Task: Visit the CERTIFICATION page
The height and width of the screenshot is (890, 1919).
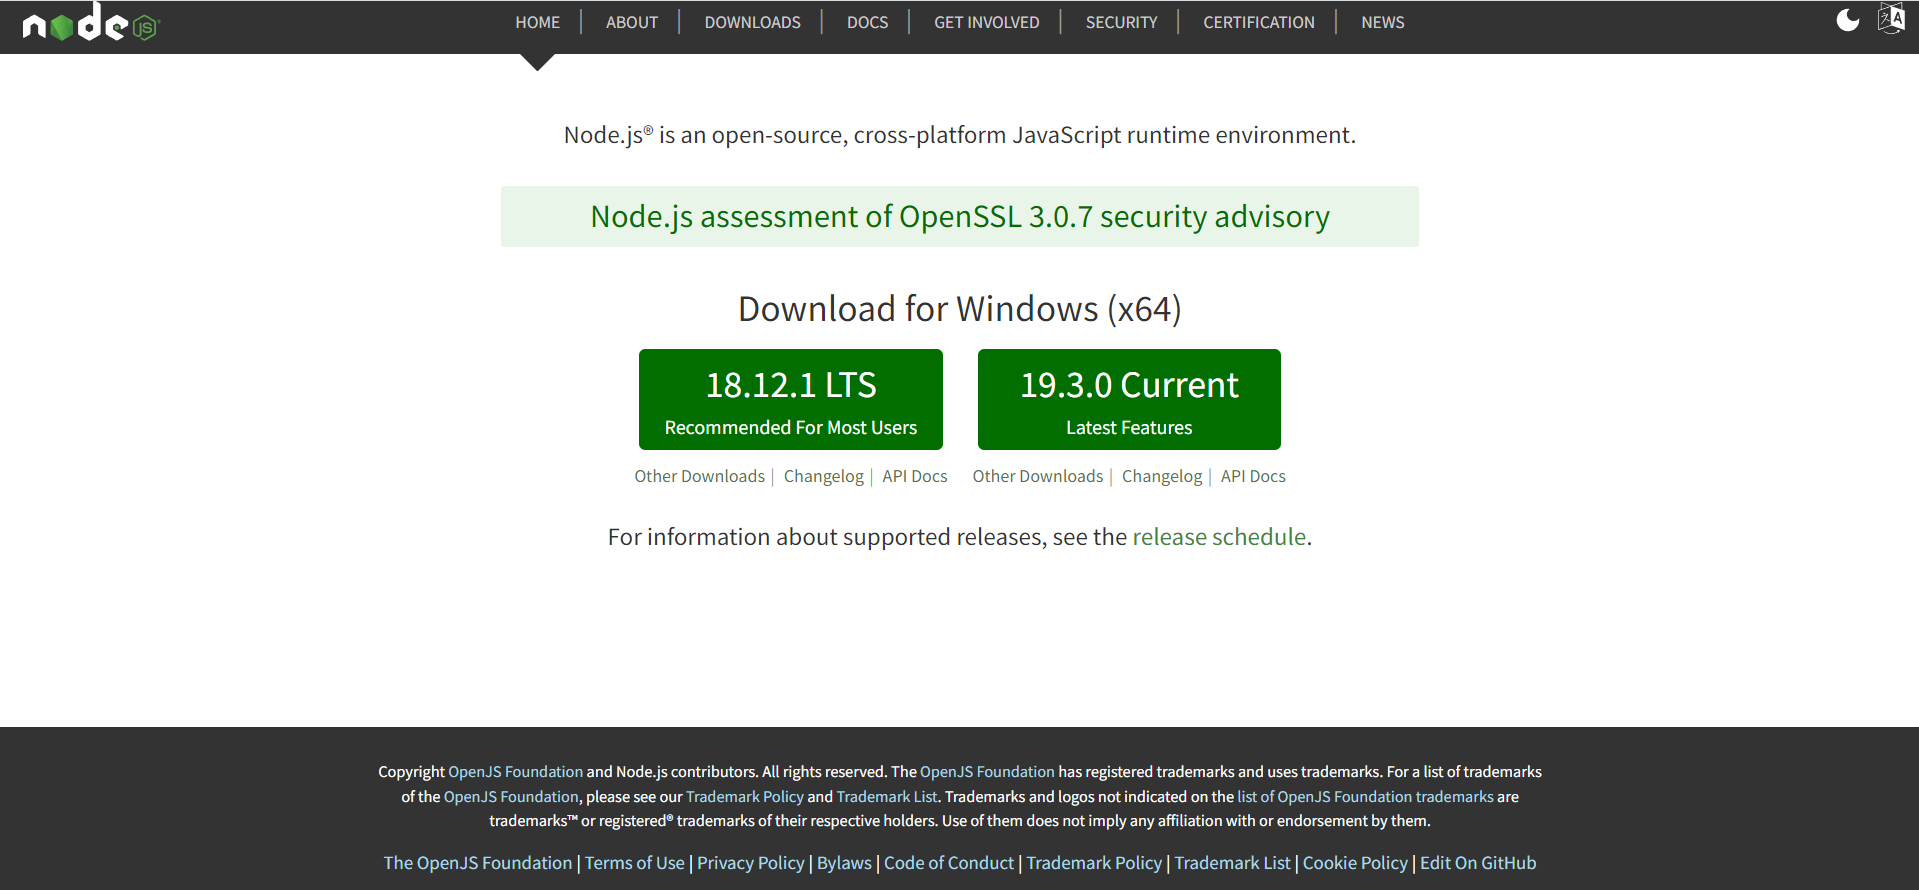Action: pyautogui.click(x=1258, y=22)
